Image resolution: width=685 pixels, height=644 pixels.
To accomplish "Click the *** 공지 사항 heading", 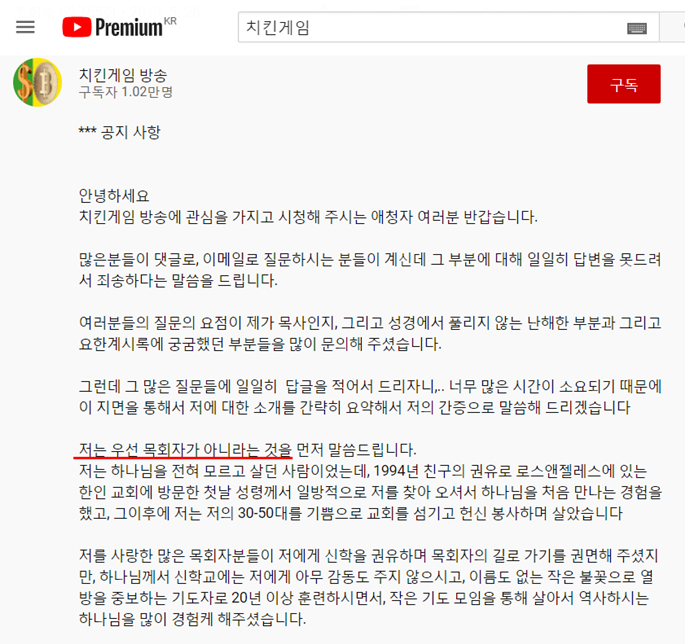I will click(120, 132).
